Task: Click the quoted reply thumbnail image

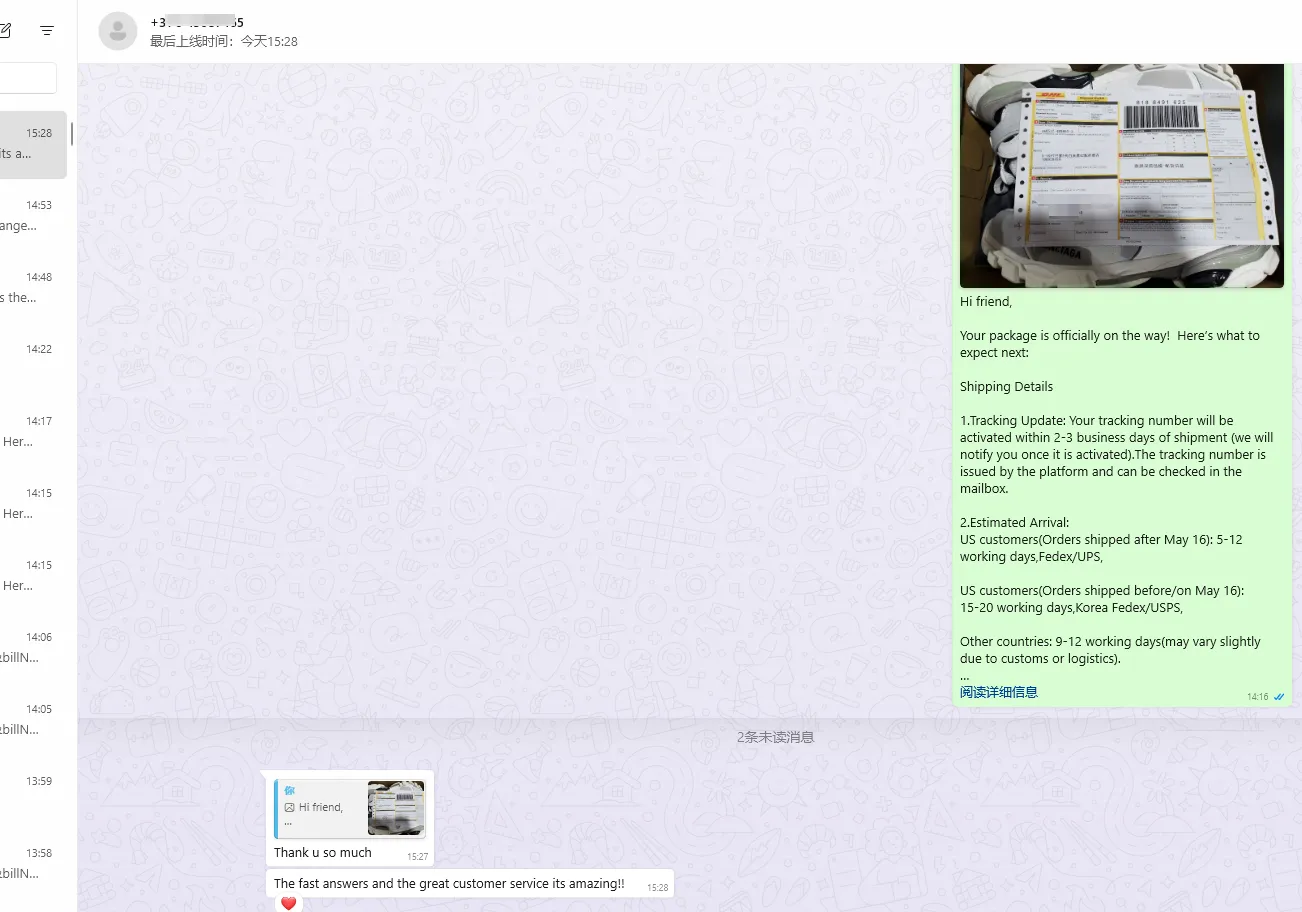Action: [x=396, y=808]
